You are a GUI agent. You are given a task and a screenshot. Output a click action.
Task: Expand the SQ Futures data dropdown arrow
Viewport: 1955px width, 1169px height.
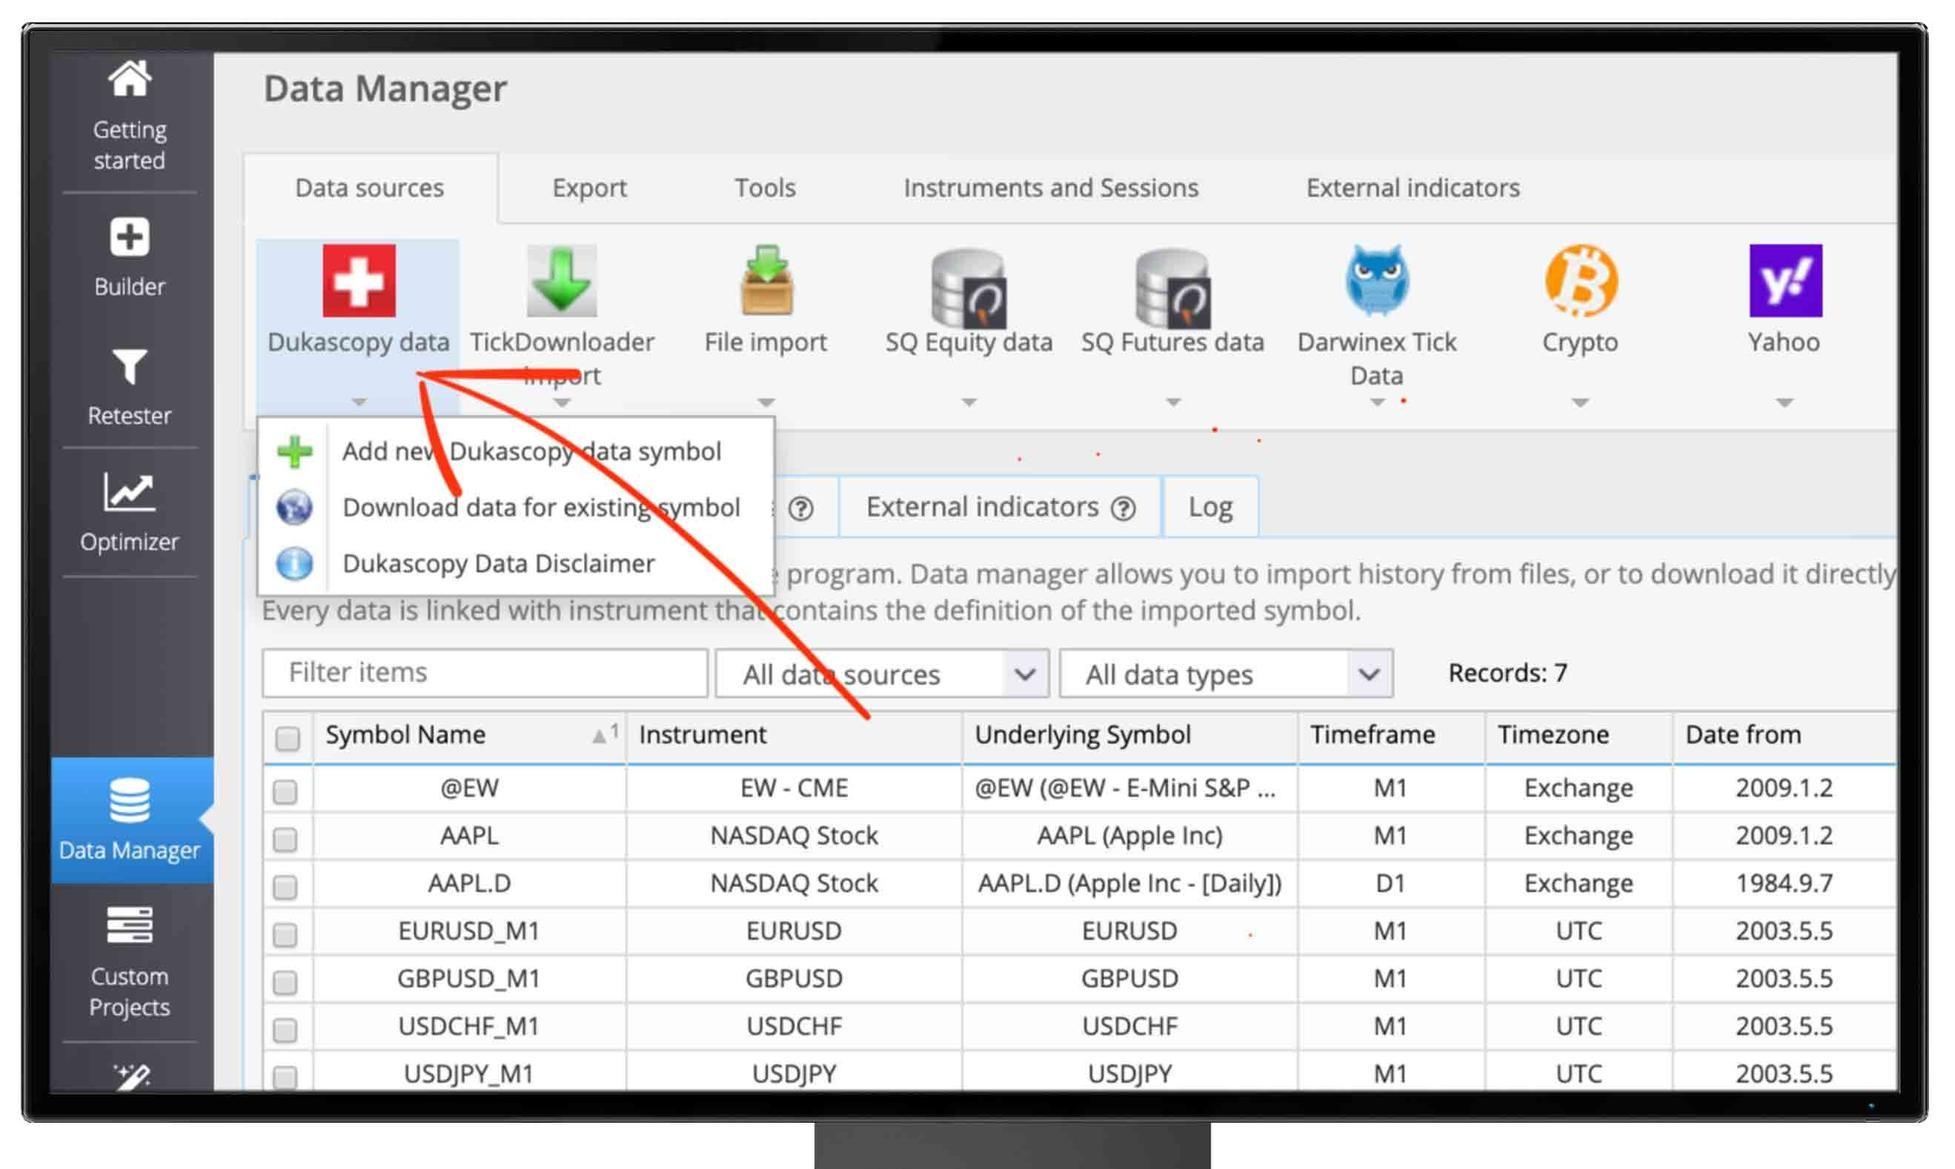(x=1172, y=402)
